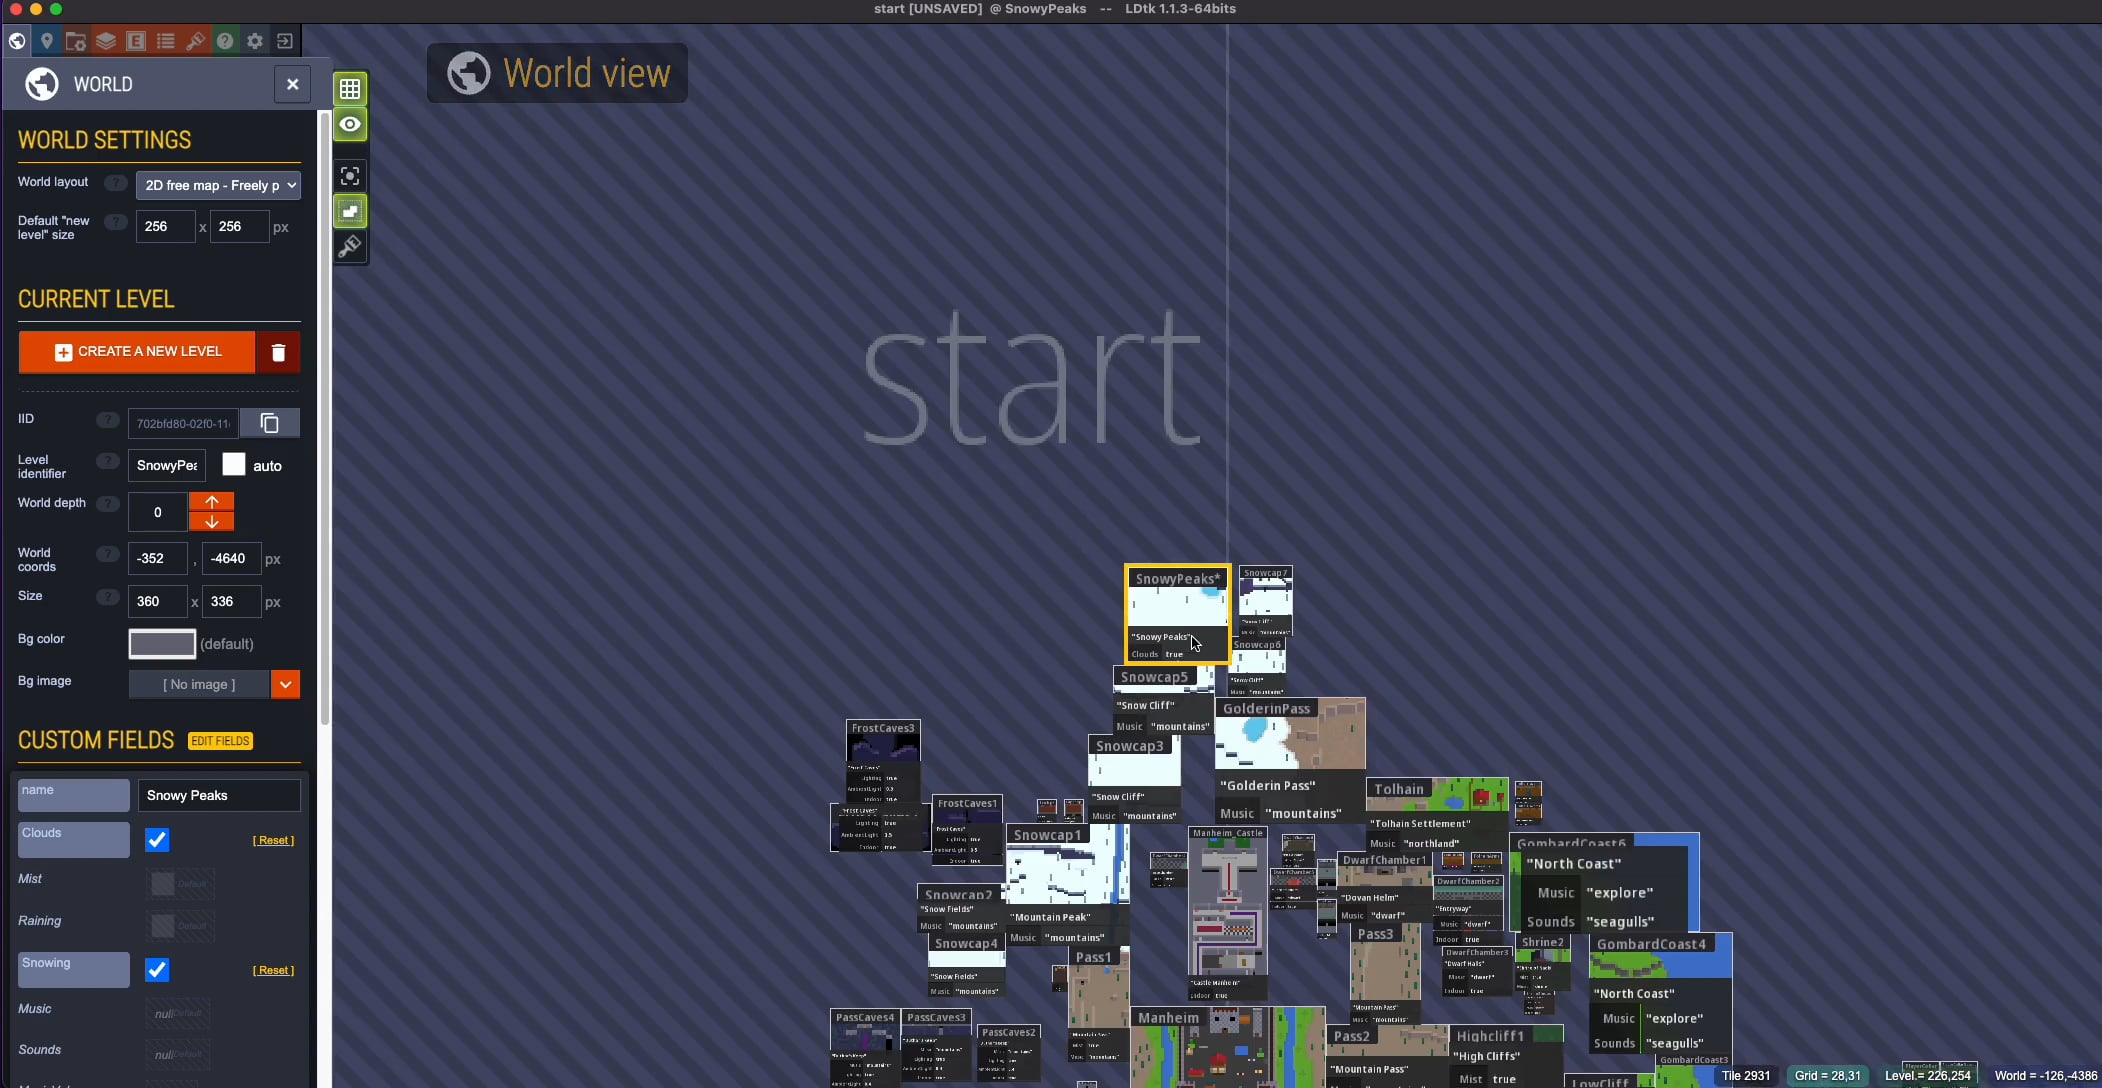2102x1088 pixels.
Task: Open the Help panel
Action: [x=226, y=41]
